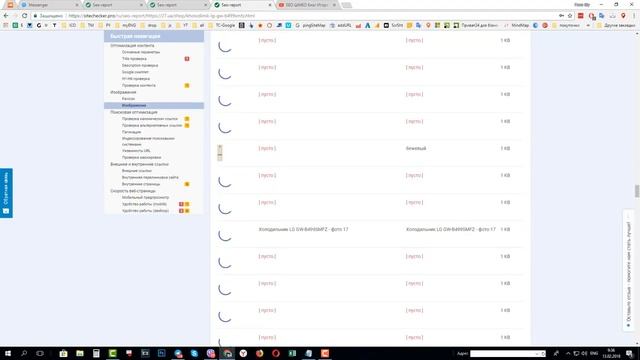Open the ICO bookmark folder
Viewport: 640px width, 360px height.
click(69, 25)
